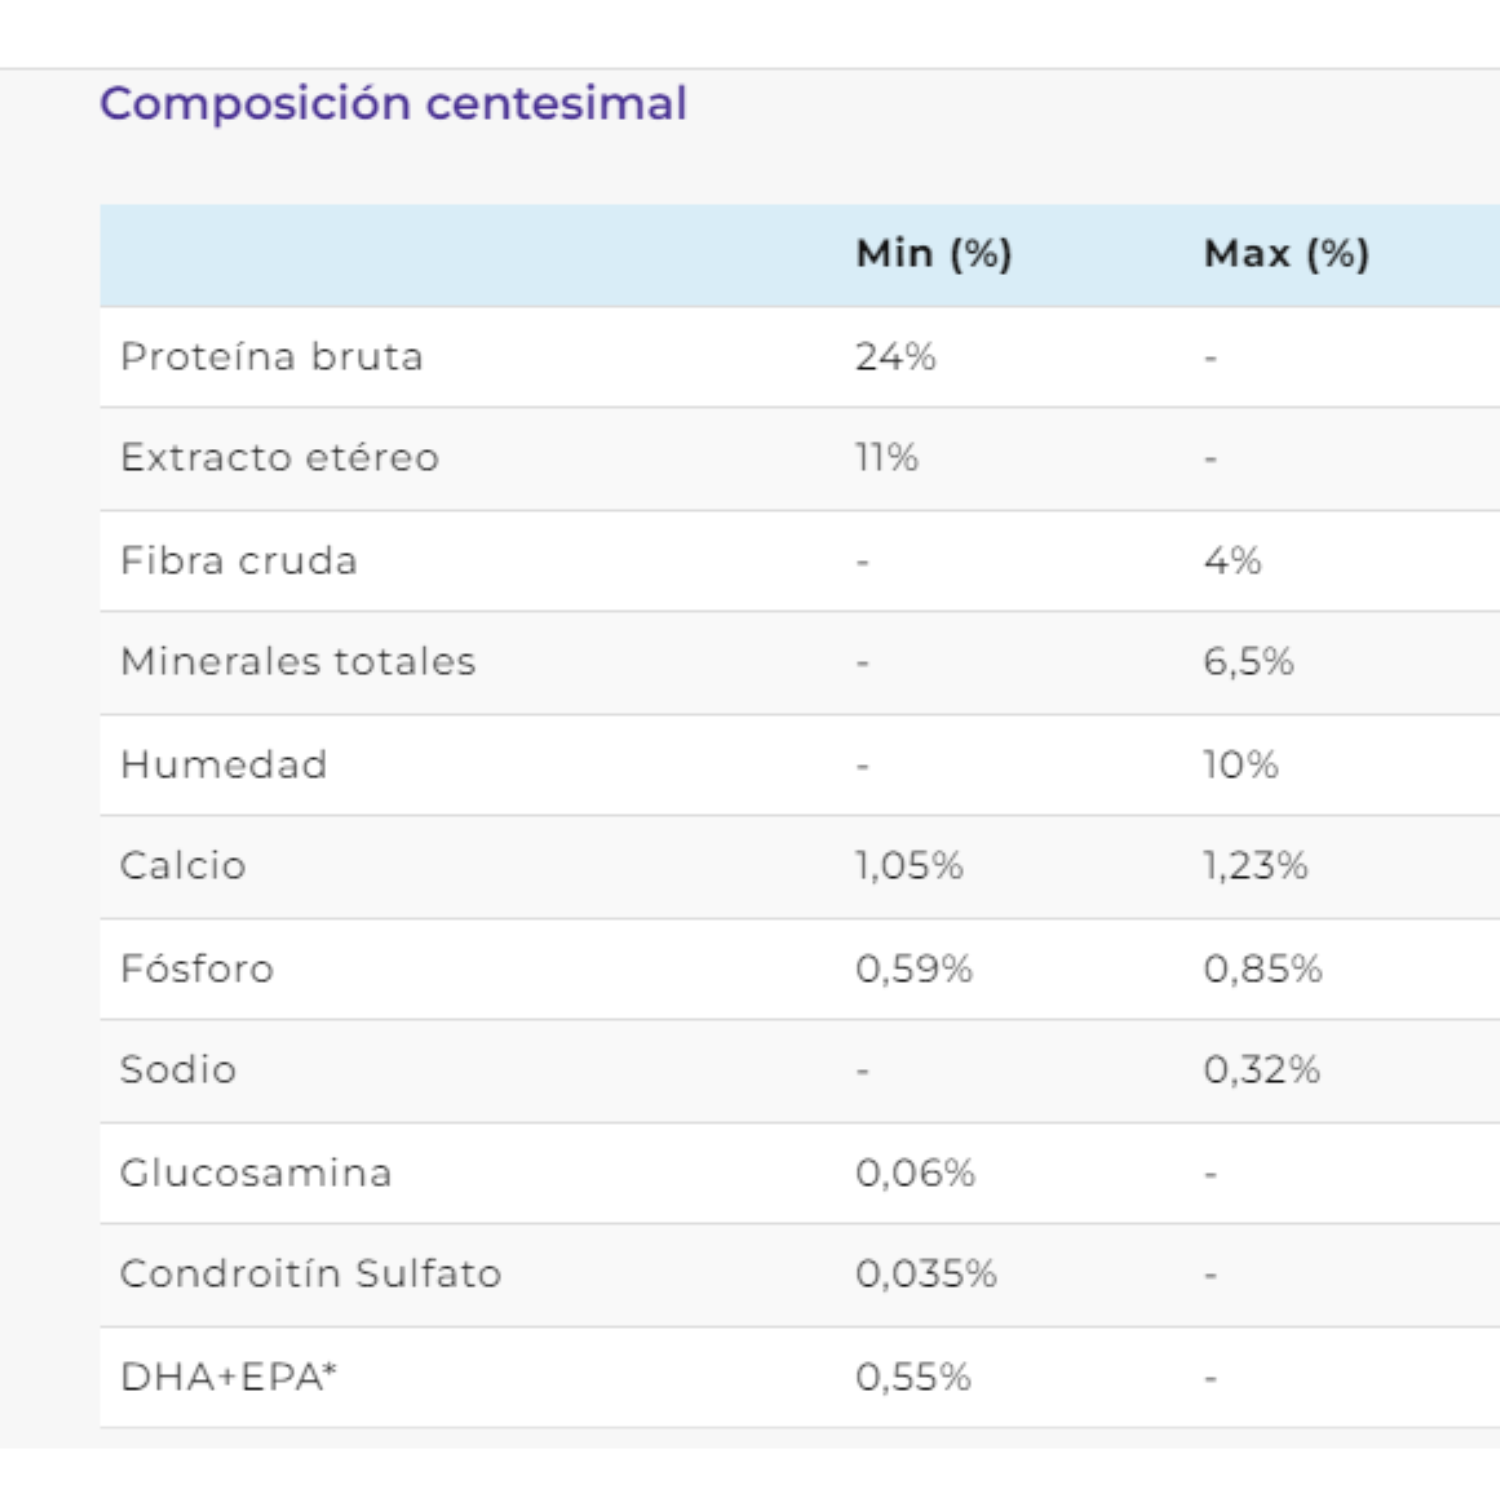
Task: Click the 11% extracto etéreo value
Action: 886,458
